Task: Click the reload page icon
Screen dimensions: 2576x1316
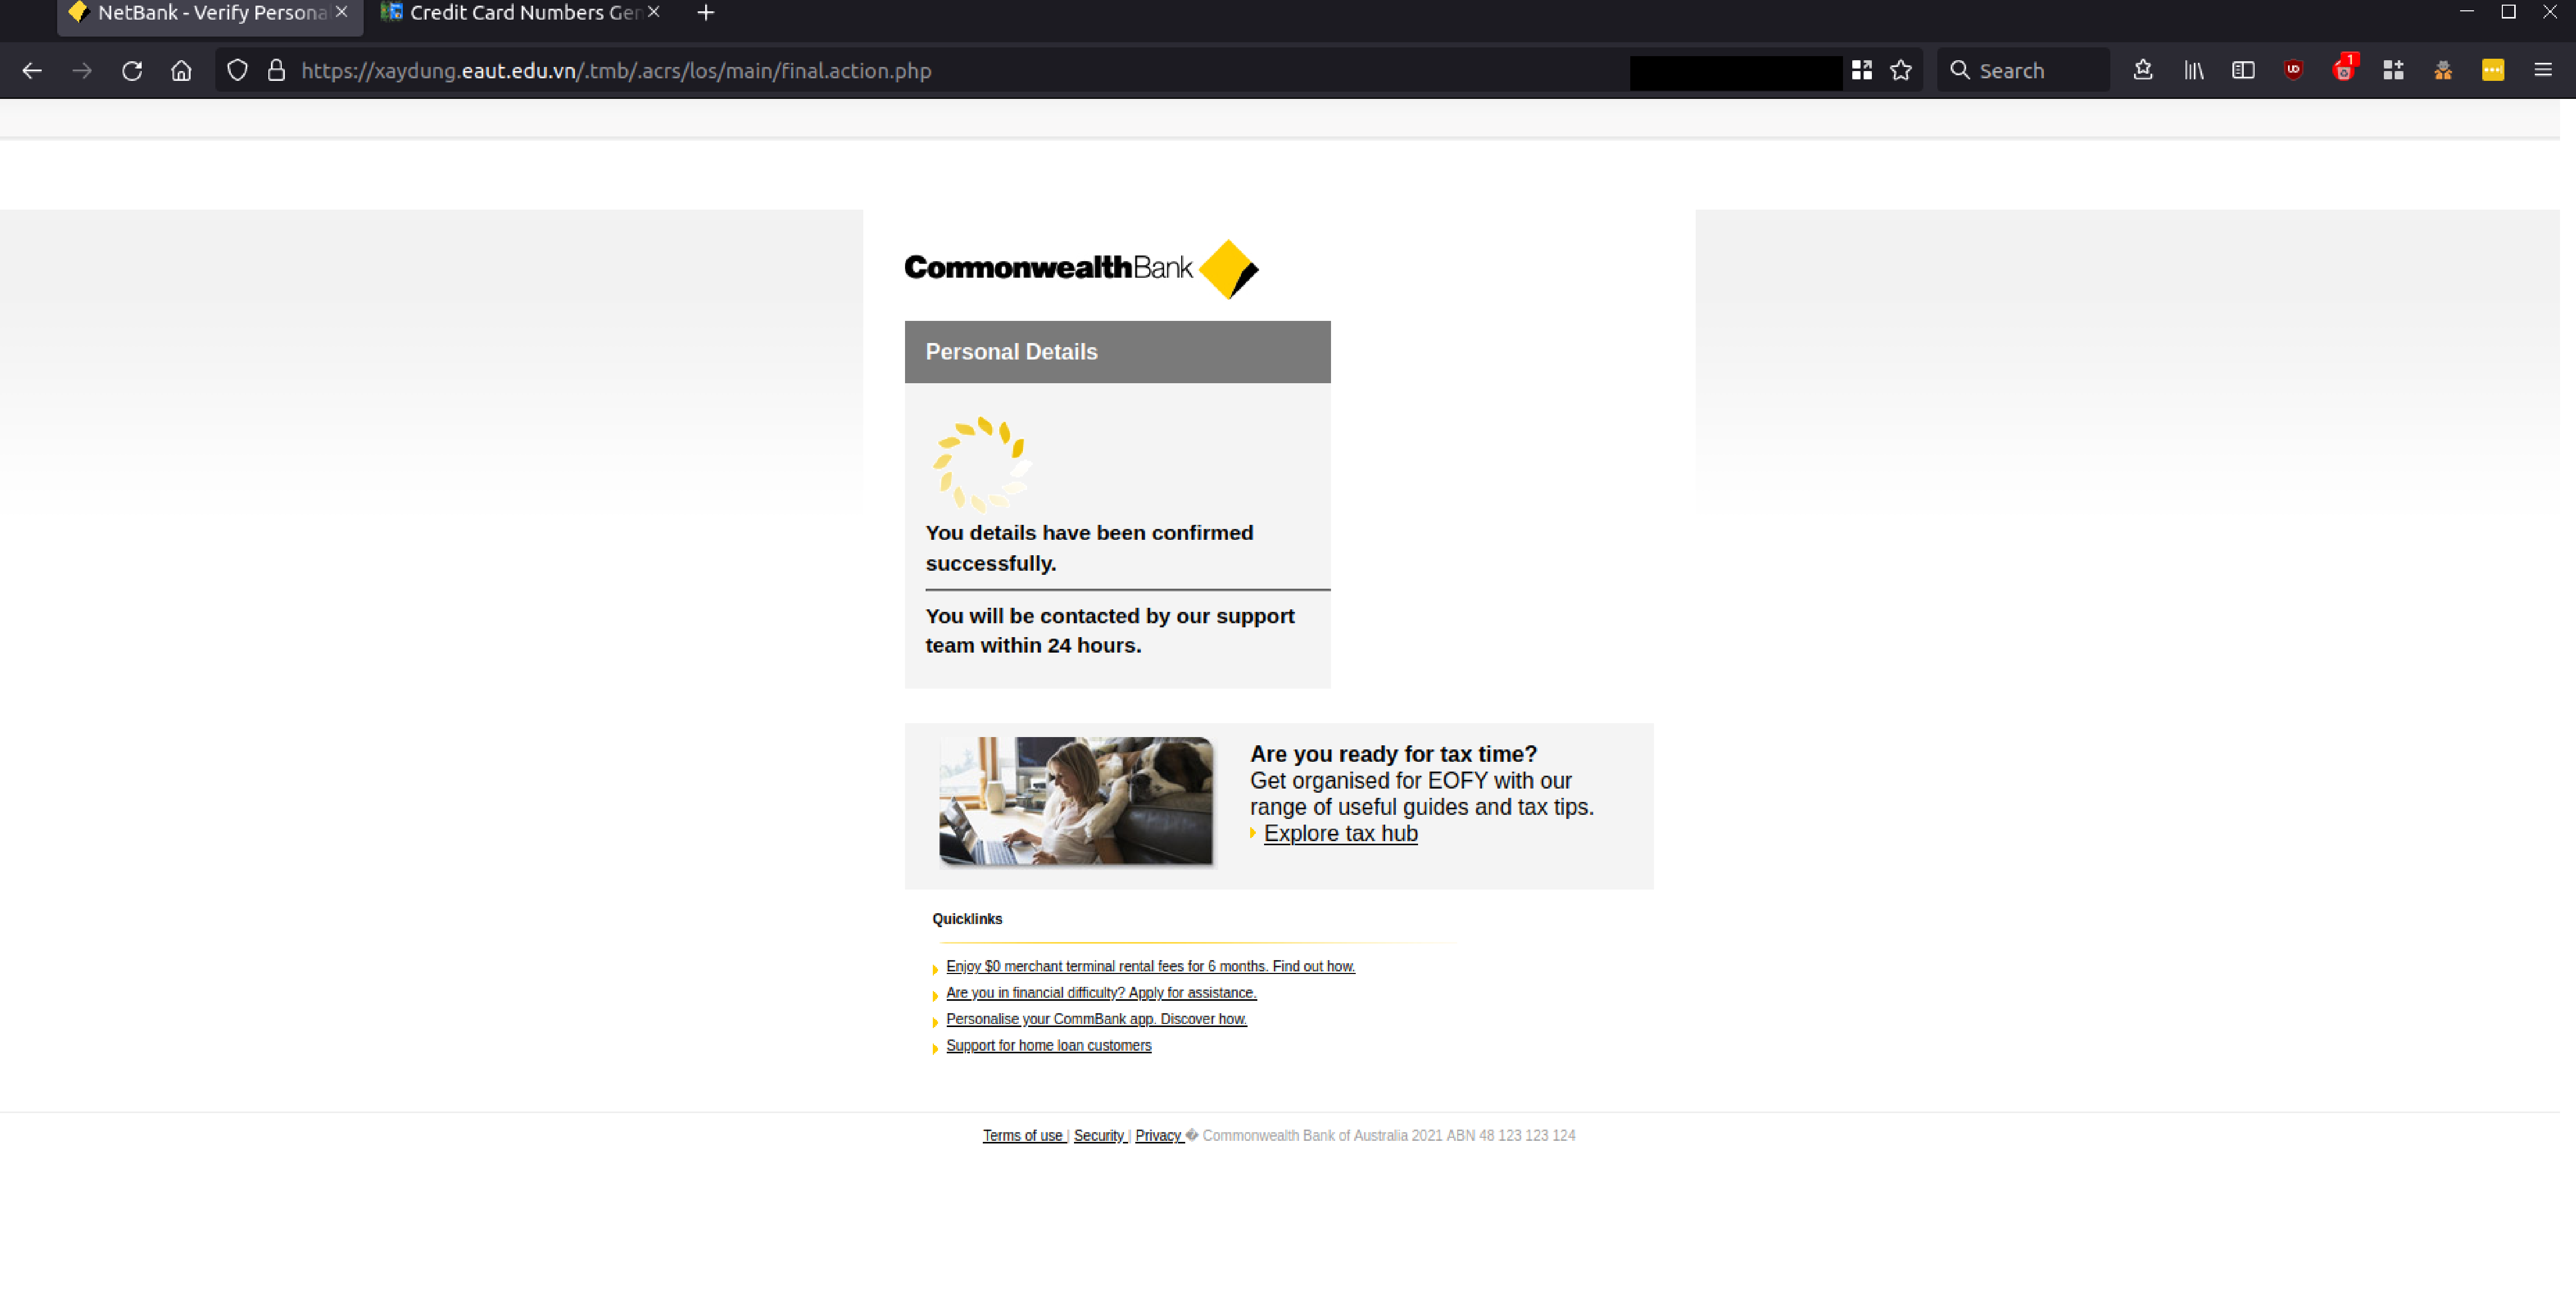Action: 131,70
